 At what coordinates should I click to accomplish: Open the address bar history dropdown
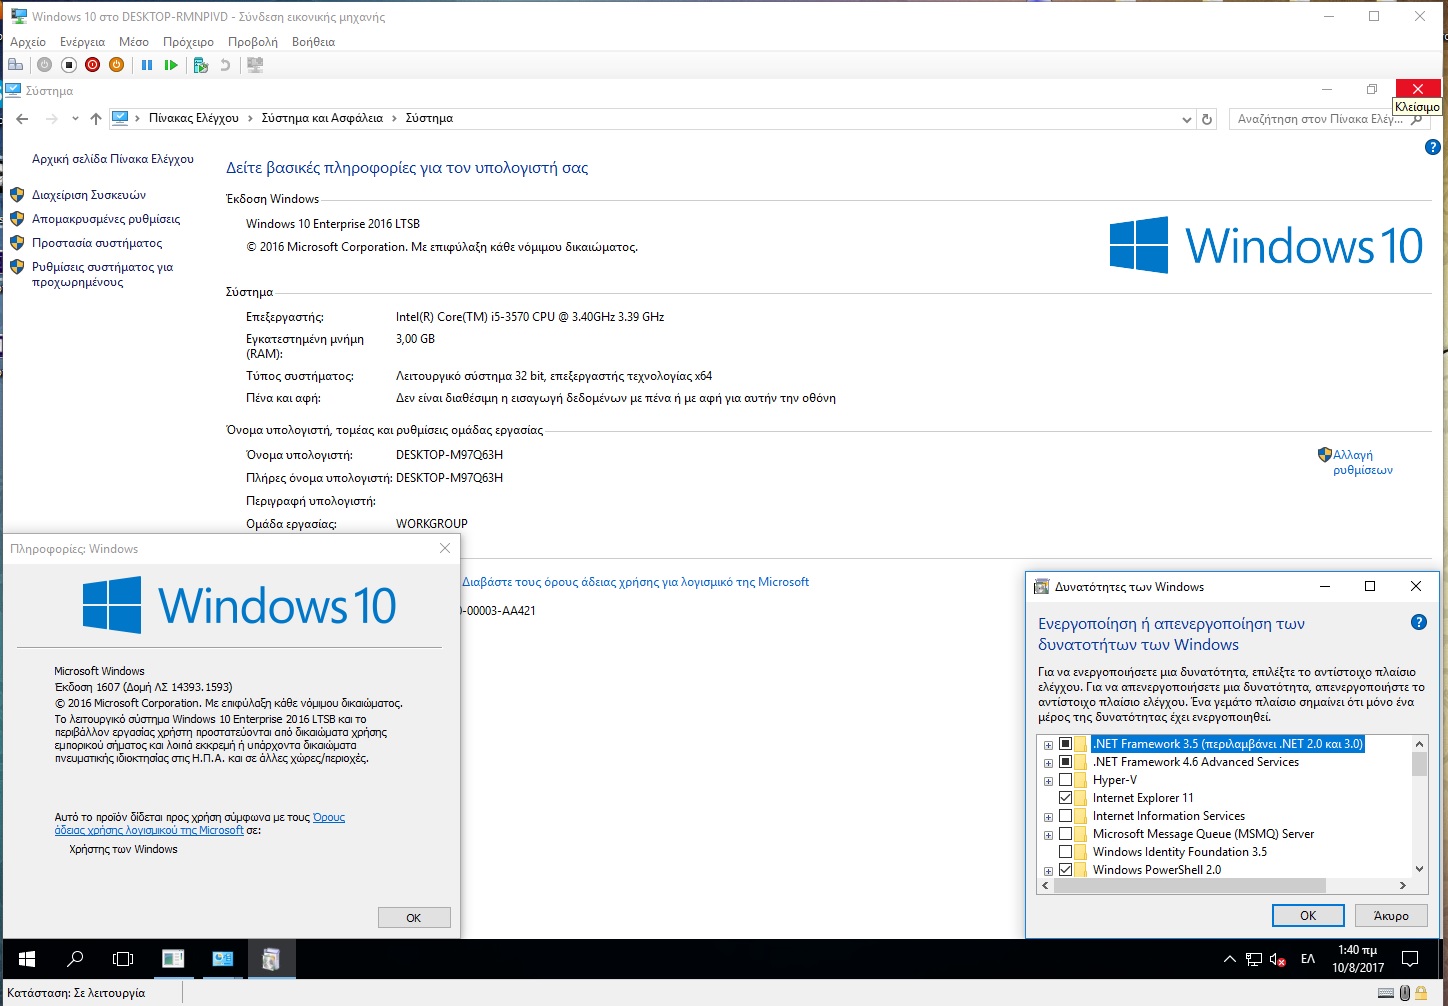coord(1186,119)
